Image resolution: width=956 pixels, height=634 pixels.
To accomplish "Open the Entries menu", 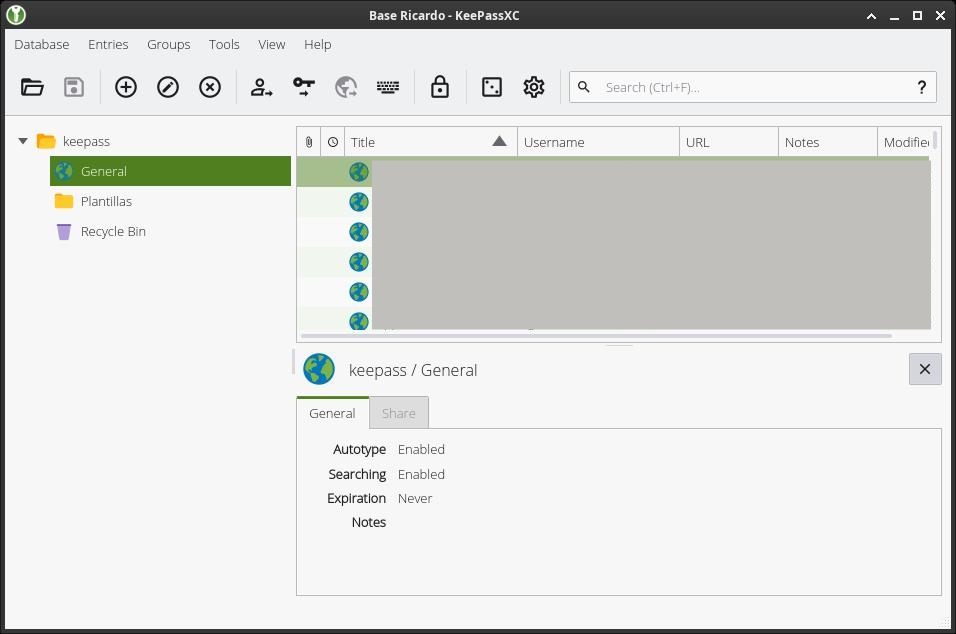I will [108, 45].
